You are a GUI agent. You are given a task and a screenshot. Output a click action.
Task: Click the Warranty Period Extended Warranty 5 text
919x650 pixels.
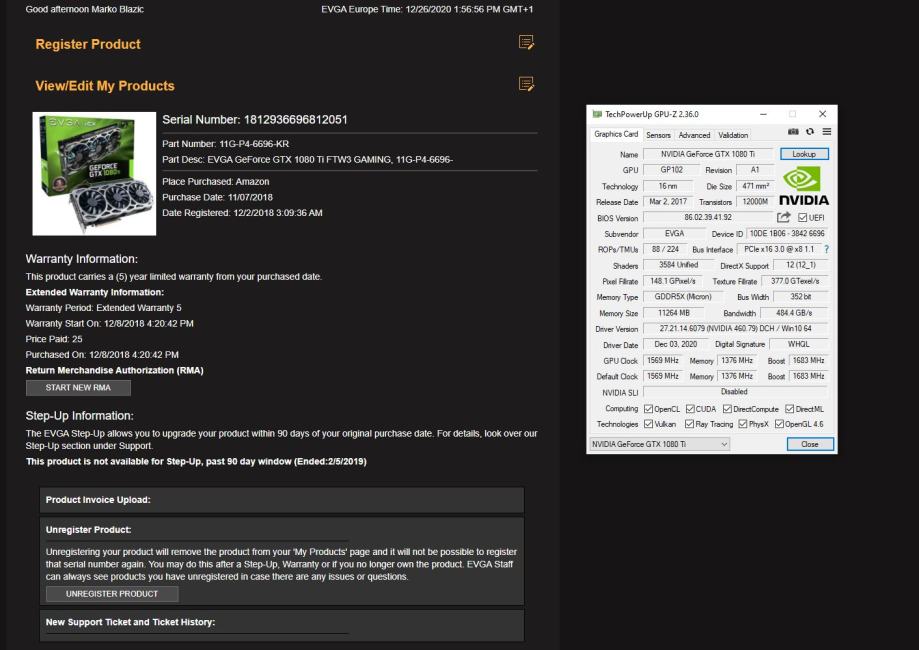[104, 308]
